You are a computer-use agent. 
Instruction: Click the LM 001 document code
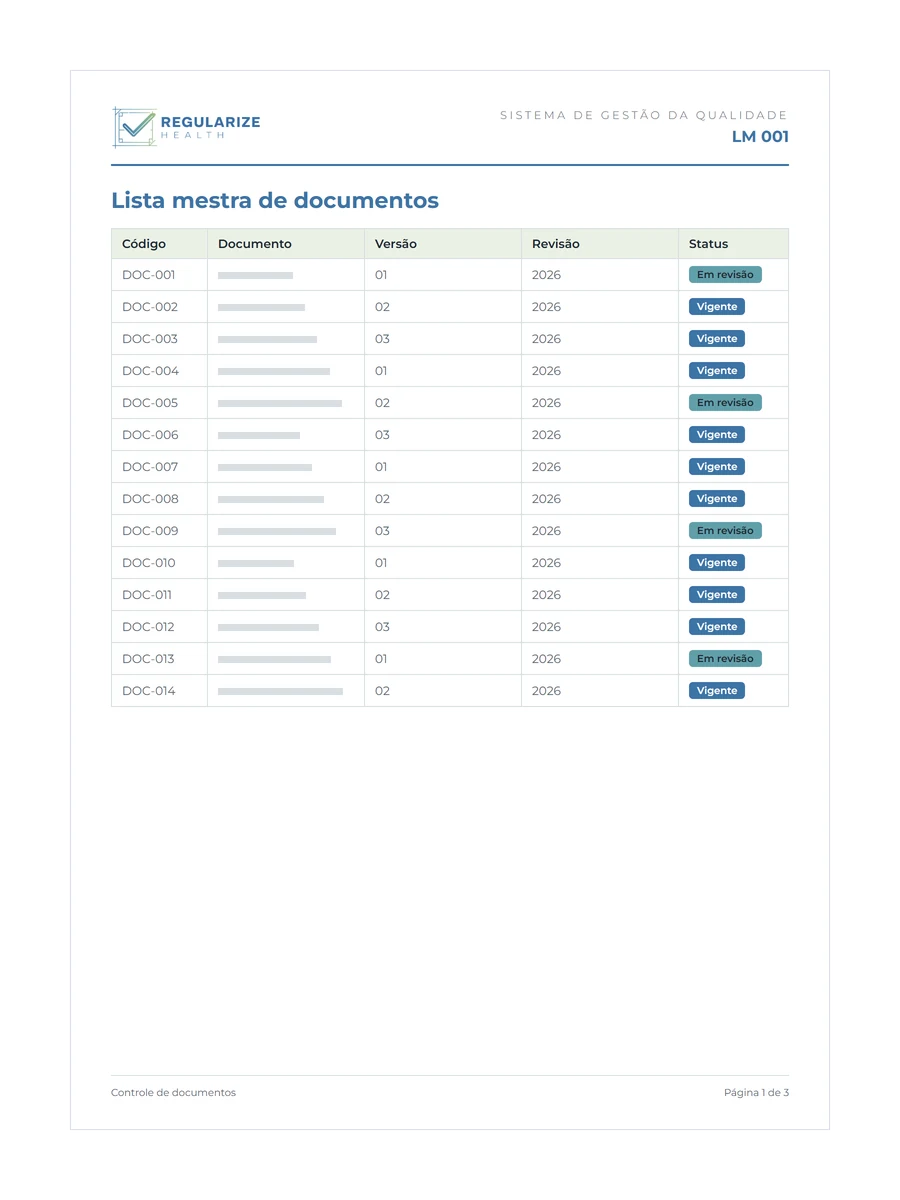pos(760,137)
